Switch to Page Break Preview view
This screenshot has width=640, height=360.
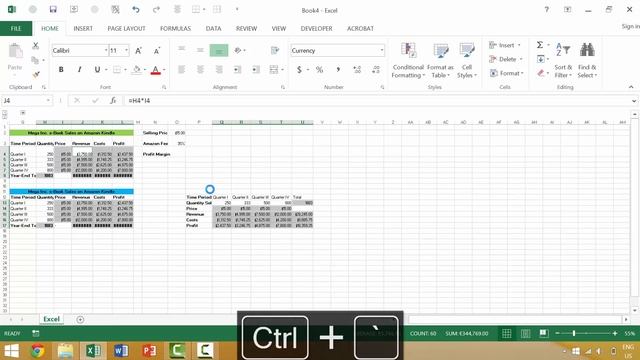click(x=544, y=334)
